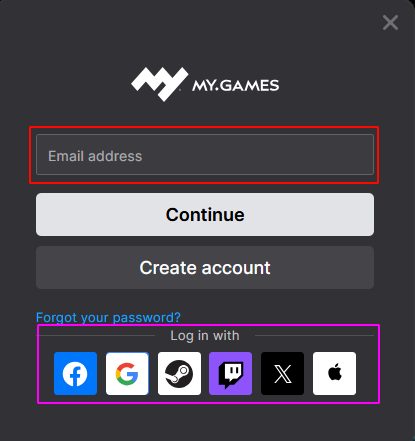Open the Create account button
Screen dimensions: 415x441
[205, 268]
